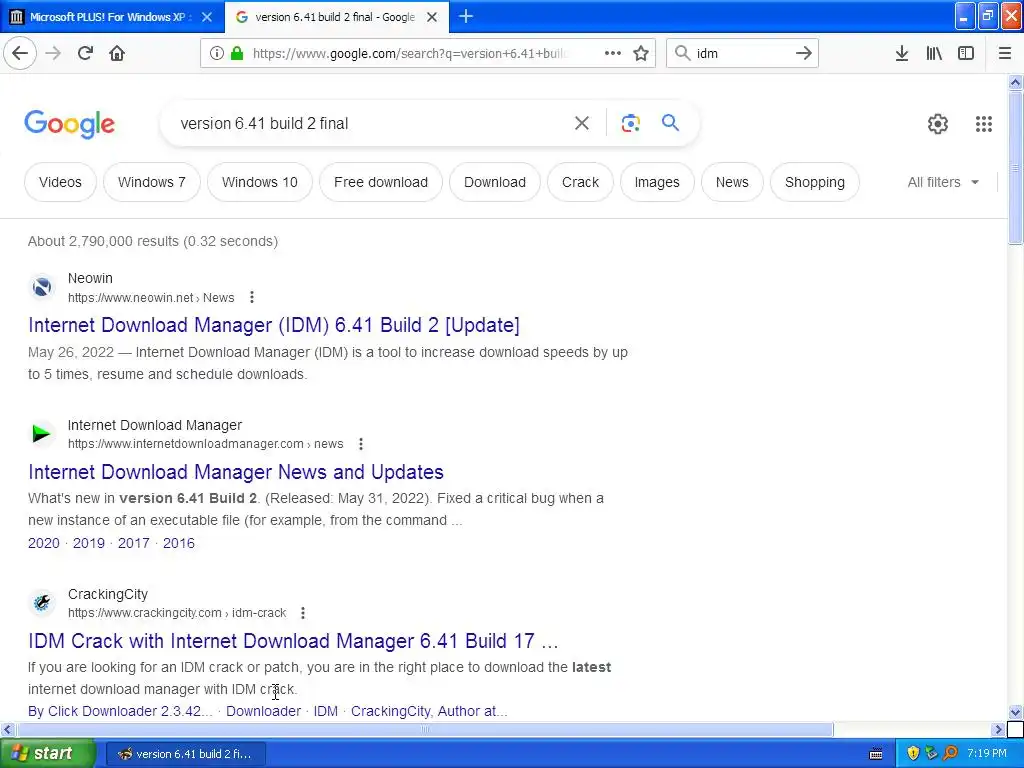Go back to the previous page
This screenshot has height=768, width=1024.
pyautogui.click(x=20, y=53)
